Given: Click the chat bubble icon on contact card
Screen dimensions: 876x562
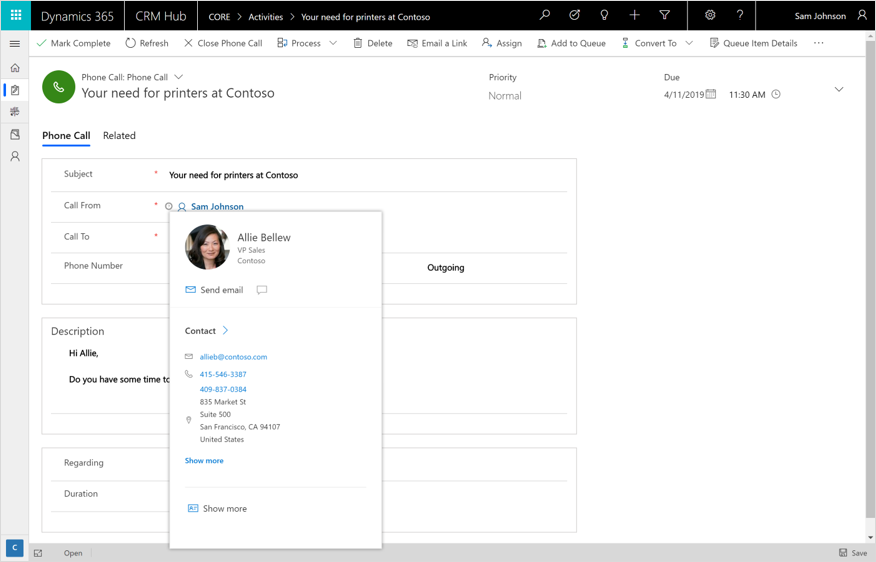Looking at the screenshot, I should click(x=262, y=290).
